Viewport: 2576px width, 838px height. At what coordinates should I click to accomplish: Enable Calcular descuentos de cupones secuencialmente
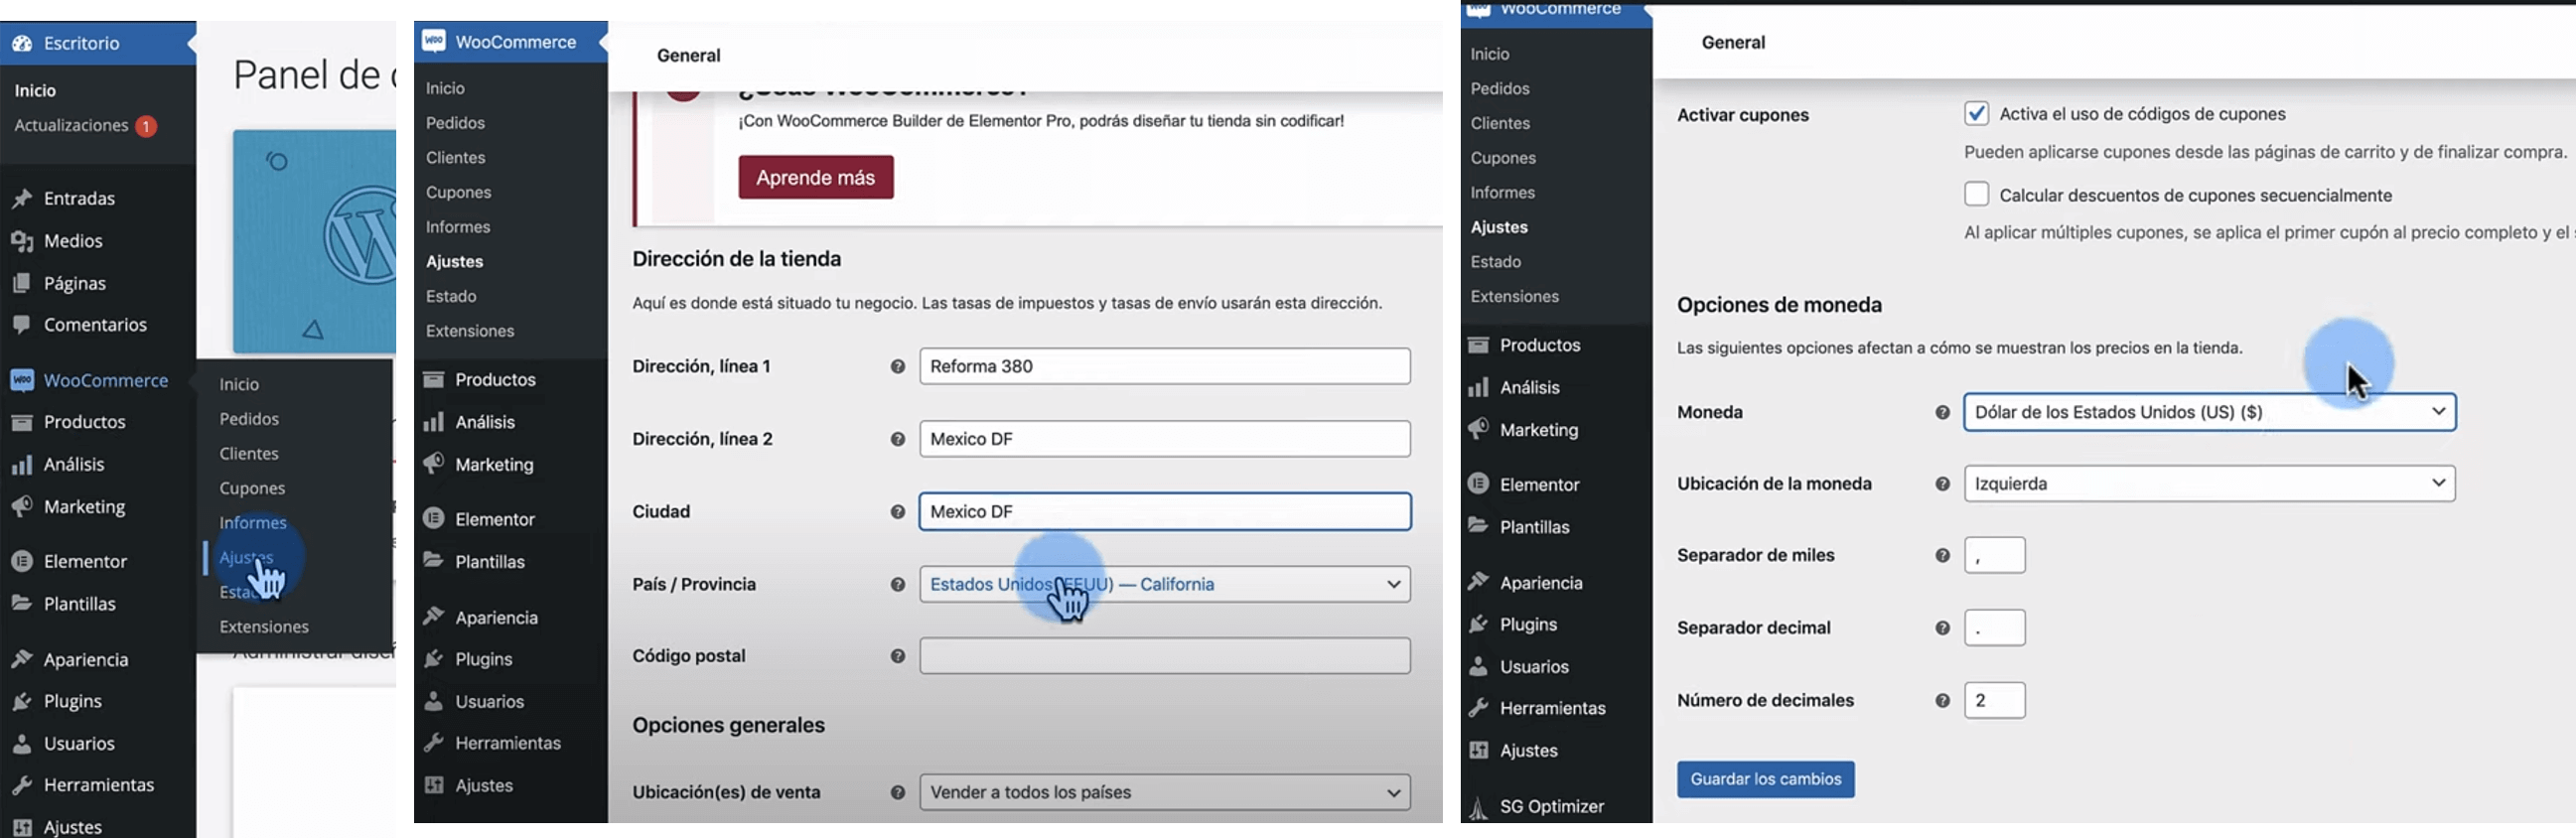(1976, 194)
